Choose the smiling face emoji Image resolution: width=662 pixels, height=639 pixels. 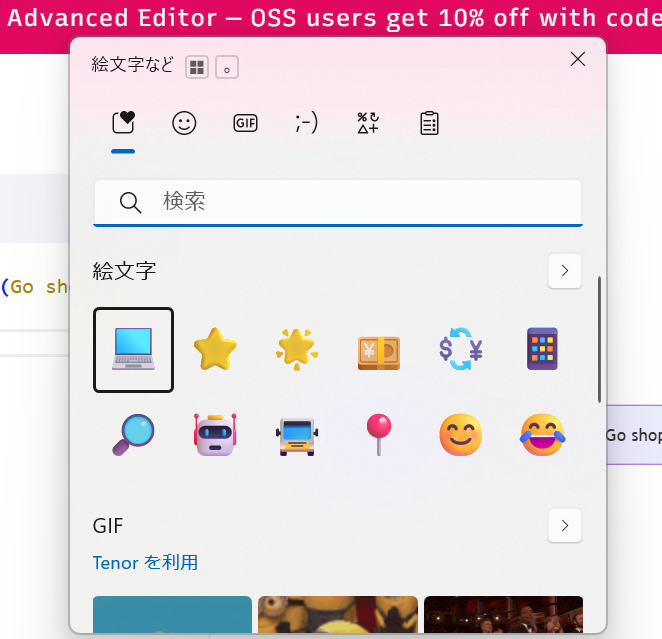pyautogui.click(x=461, y=435)
